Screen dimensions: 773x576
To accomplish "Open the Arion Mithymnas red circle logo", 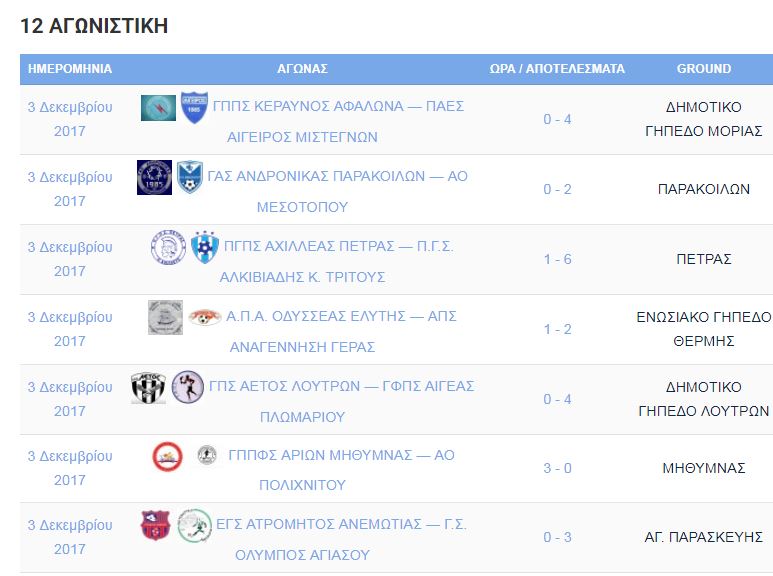I will click(x=168, y=456).
